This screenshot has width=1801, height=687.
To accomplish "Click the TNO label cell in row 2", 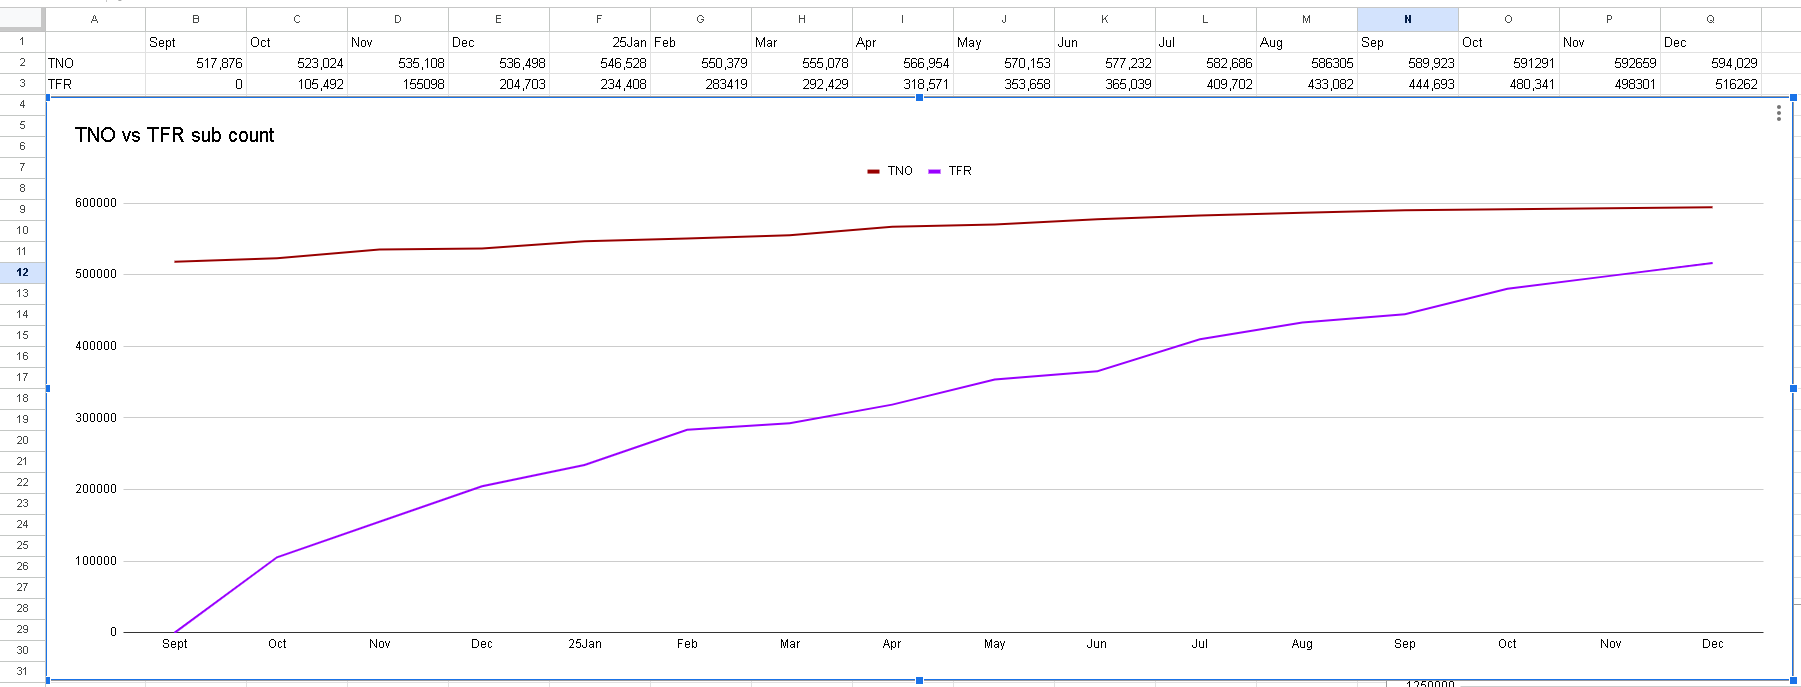I will click(95, 63).
